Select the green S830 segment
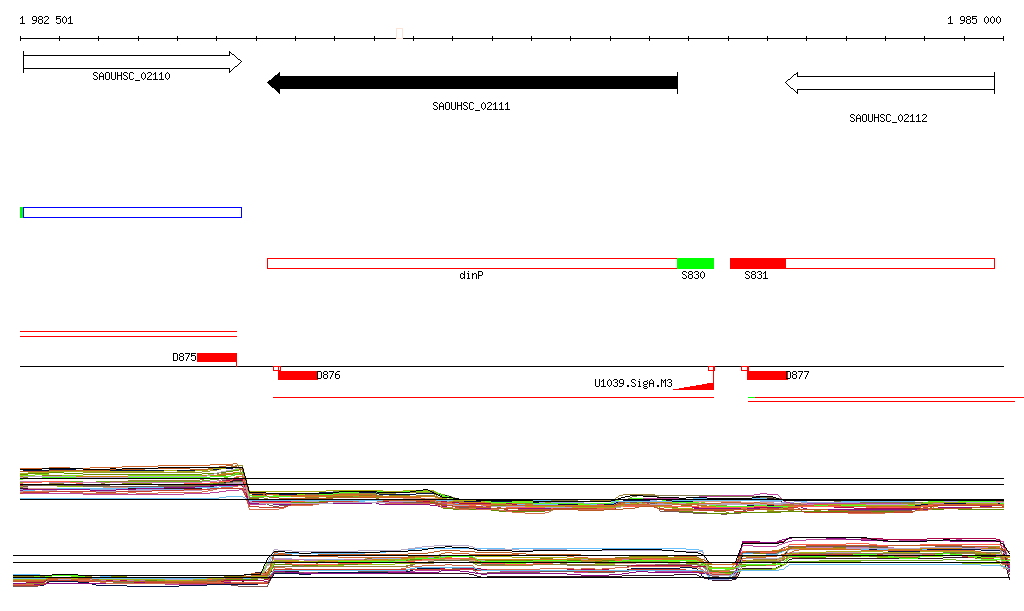The width and height of the screenshot is (1024, 611). pyautogui.click(x=696, y=264)
